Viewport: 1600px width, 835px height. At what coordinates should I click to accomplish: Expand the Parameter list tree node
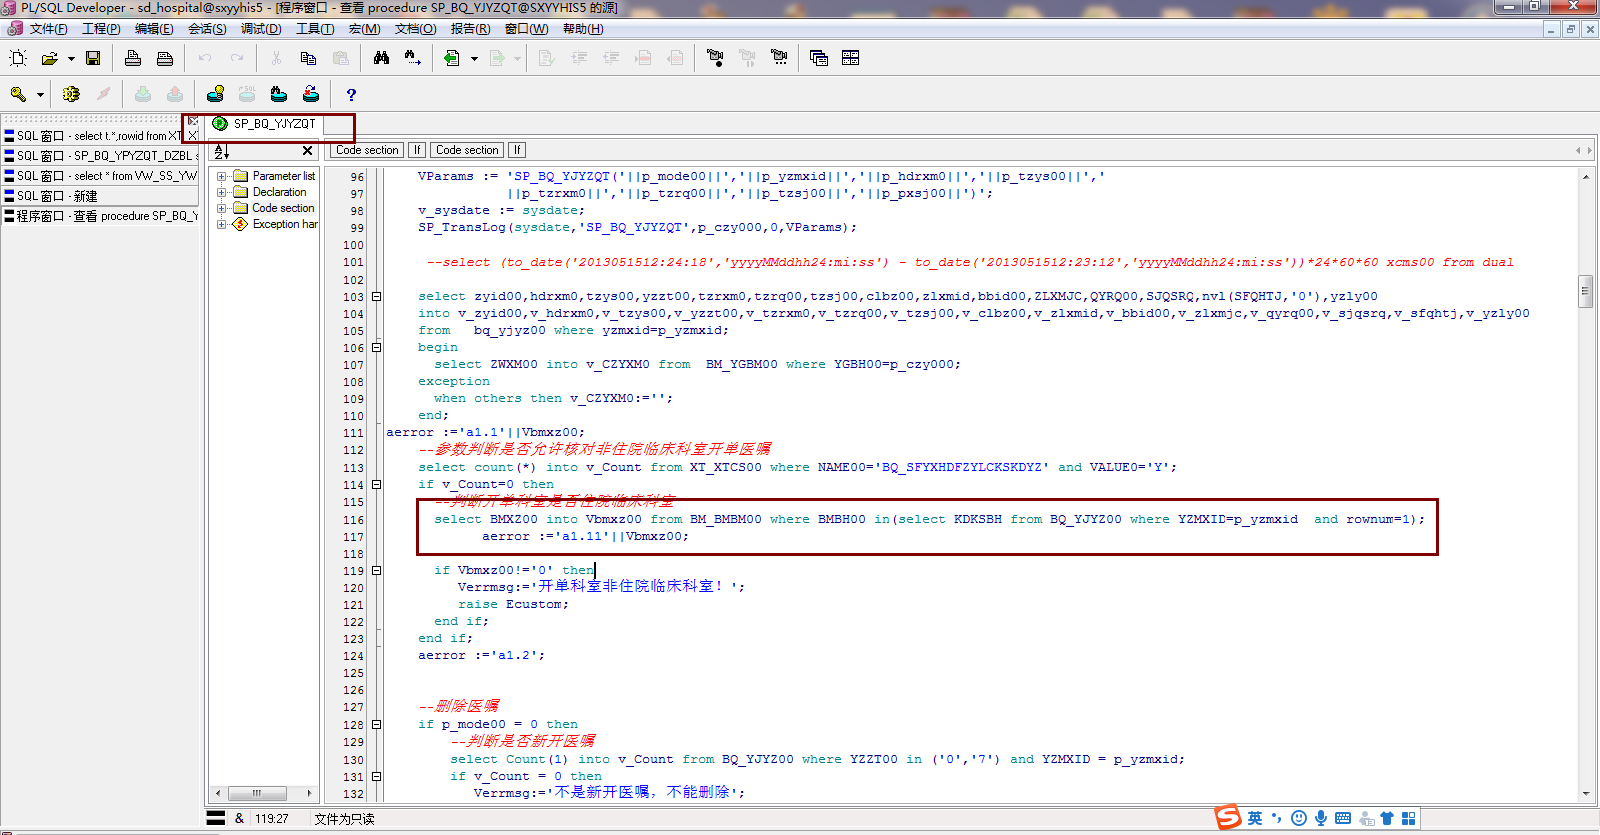click(x=222, y=176)
